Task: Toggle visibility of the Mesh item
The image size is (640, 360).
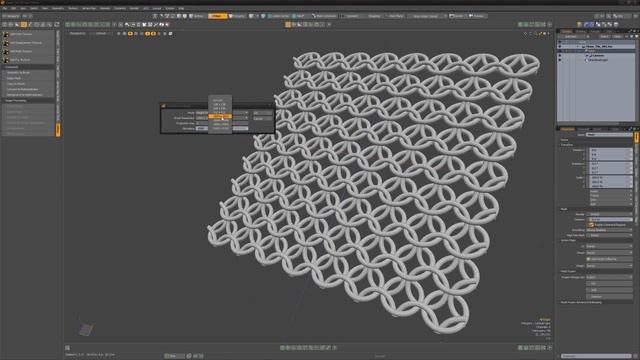Action: pos(560,51)
